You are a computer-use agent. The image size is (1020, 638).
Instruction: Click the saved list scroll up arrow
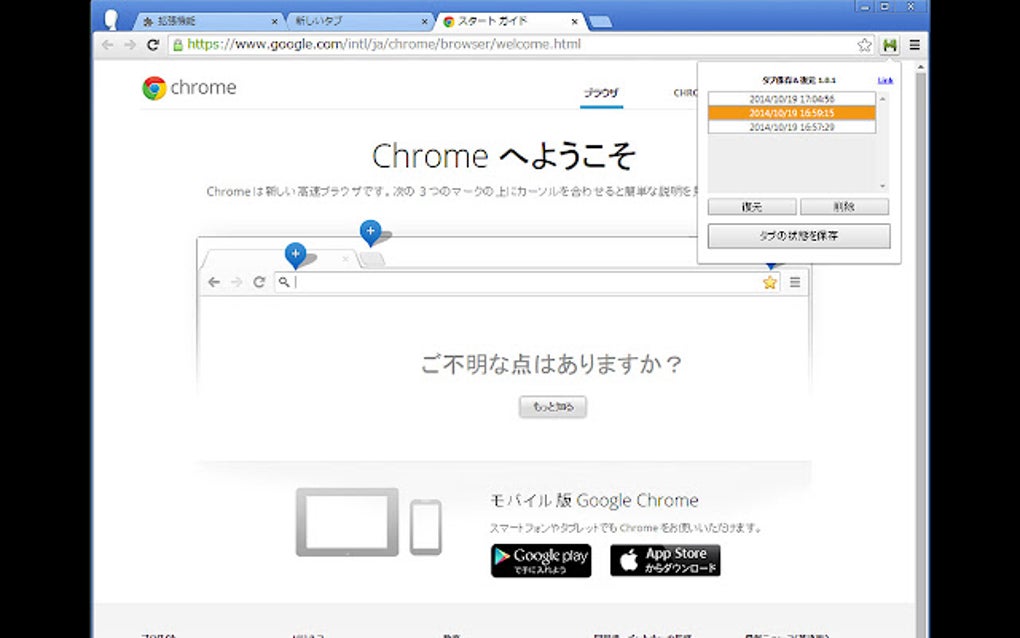pyautogui.click(x=883, y=99)
